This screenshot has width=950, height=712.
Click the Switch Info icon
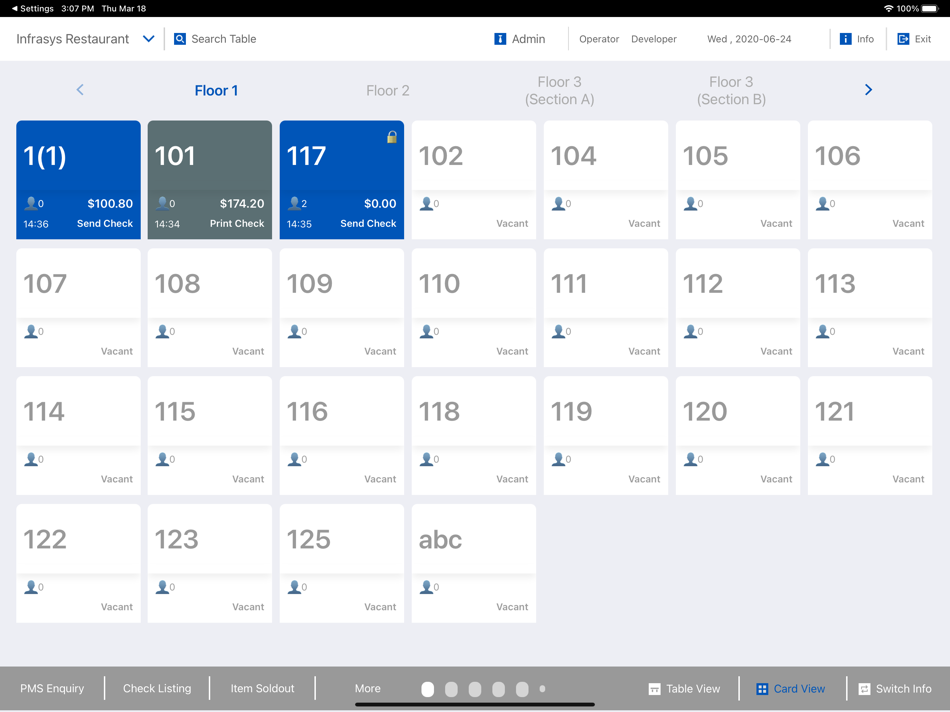point(865,689)
